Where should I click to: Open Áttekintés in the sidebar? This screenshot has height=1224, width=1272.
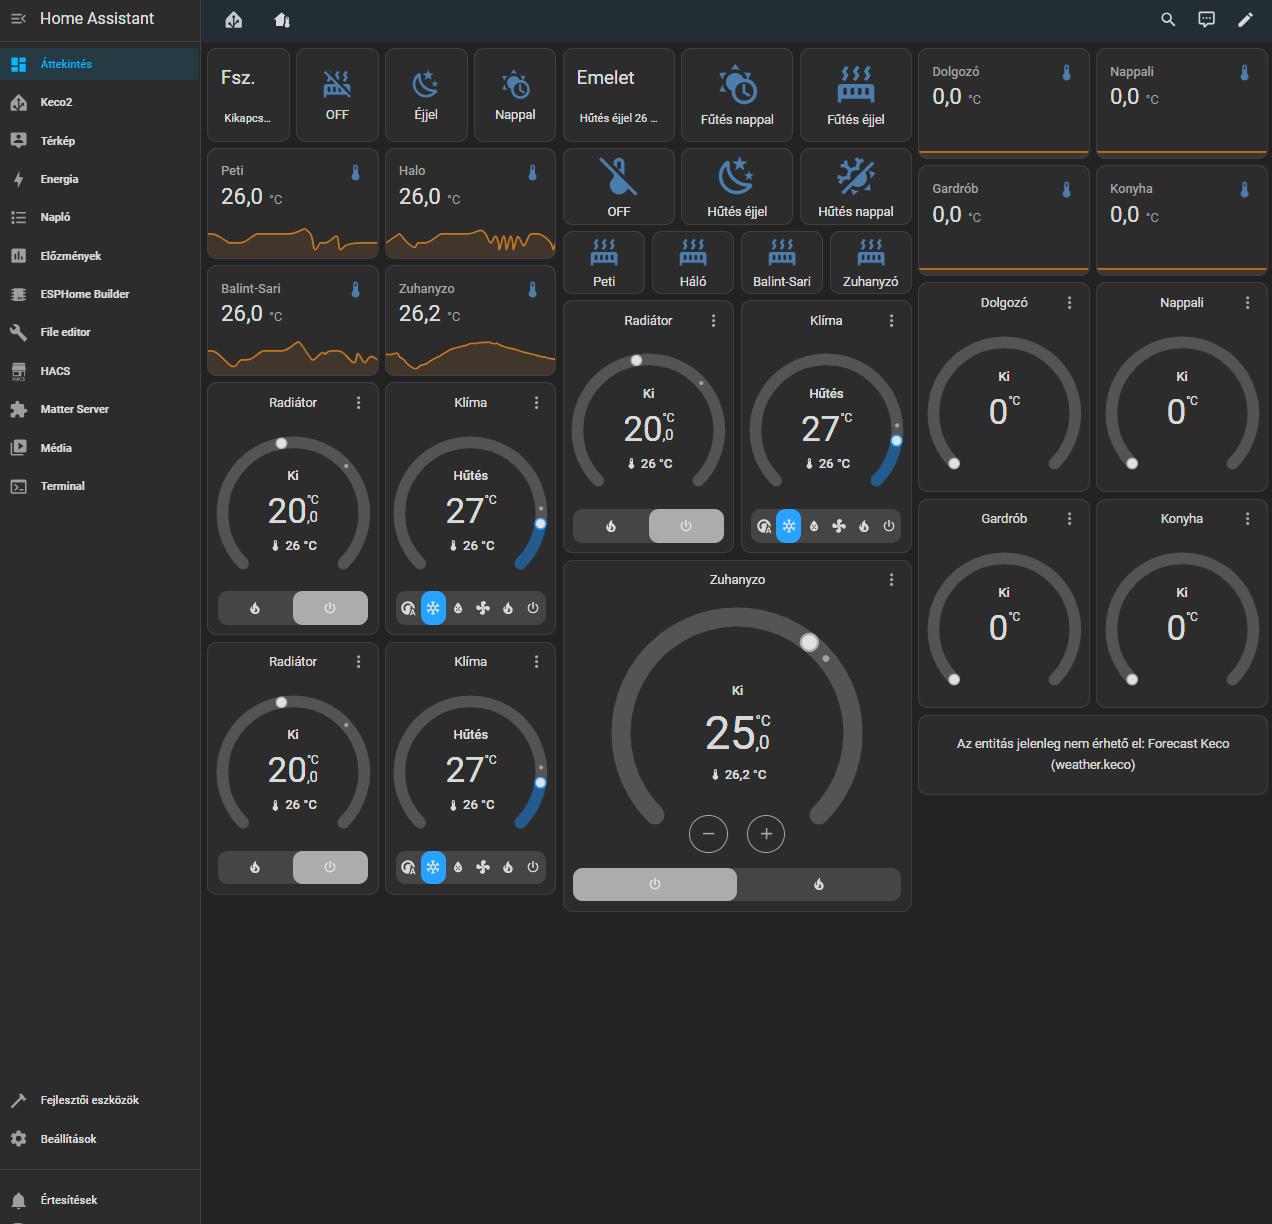(x=100, y=64)
